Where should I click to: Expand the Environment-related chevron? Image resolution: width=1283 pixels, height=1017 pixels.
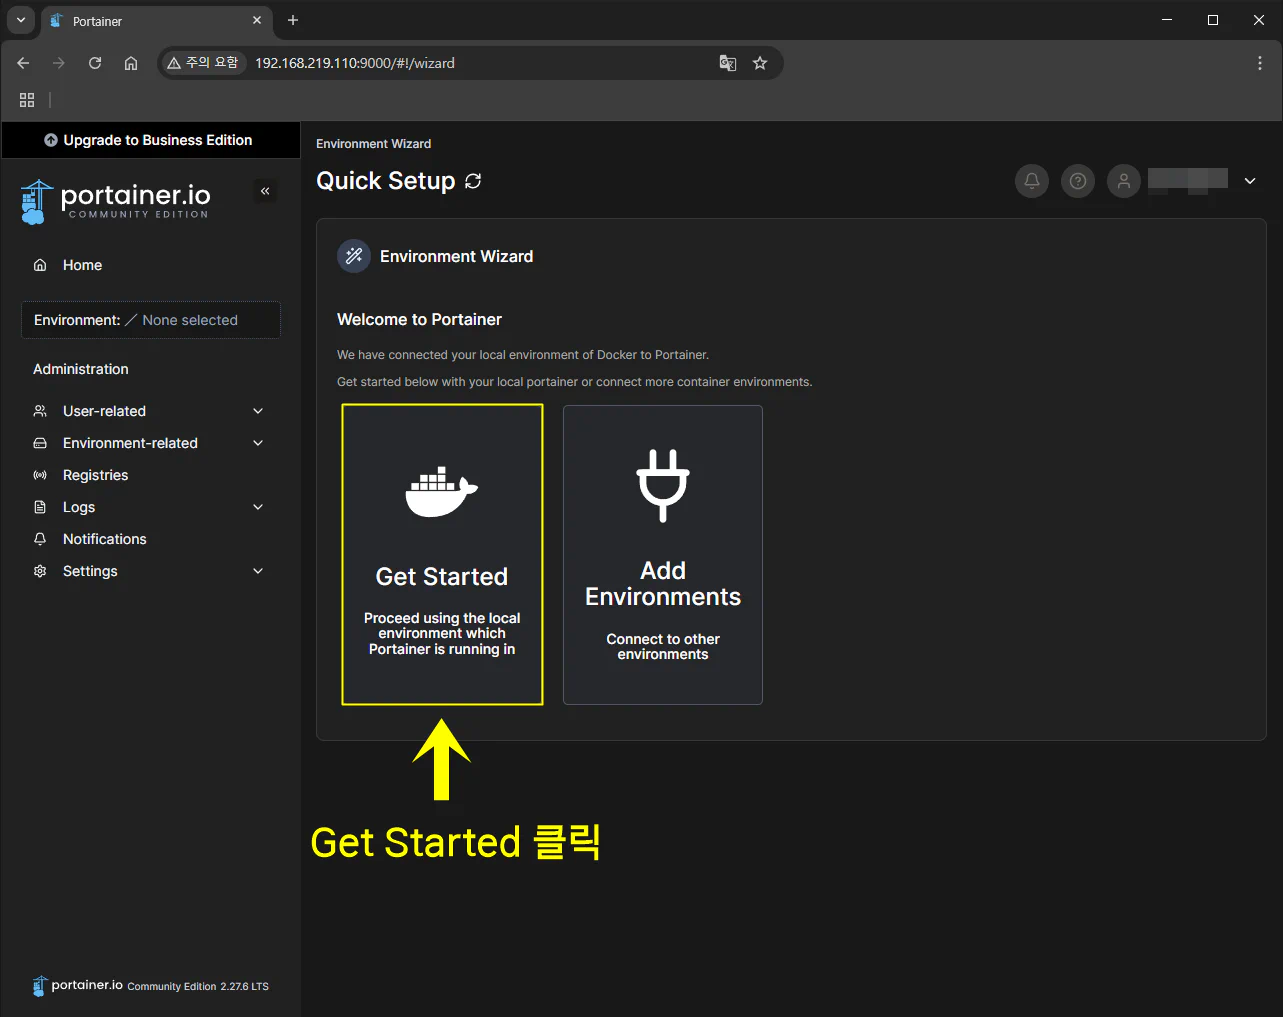(258, 443)
